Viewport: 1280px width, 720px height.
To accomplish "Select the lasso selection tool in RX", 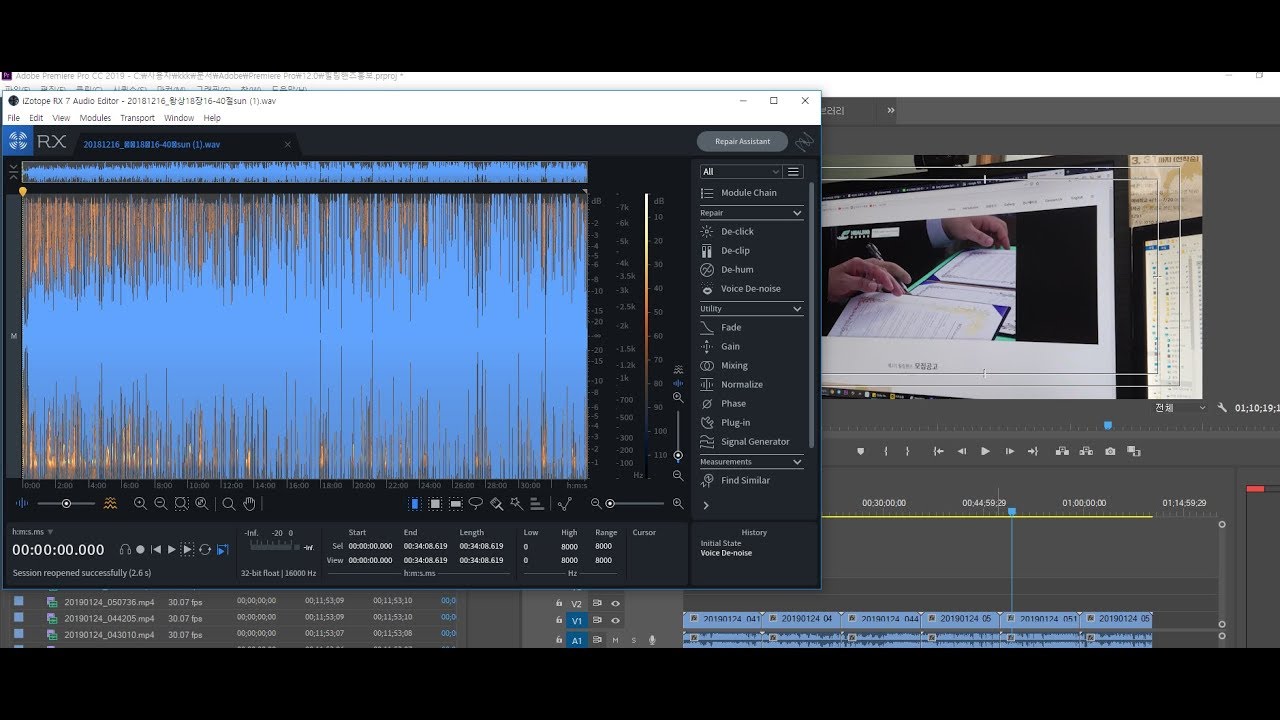I will (476, 504).
